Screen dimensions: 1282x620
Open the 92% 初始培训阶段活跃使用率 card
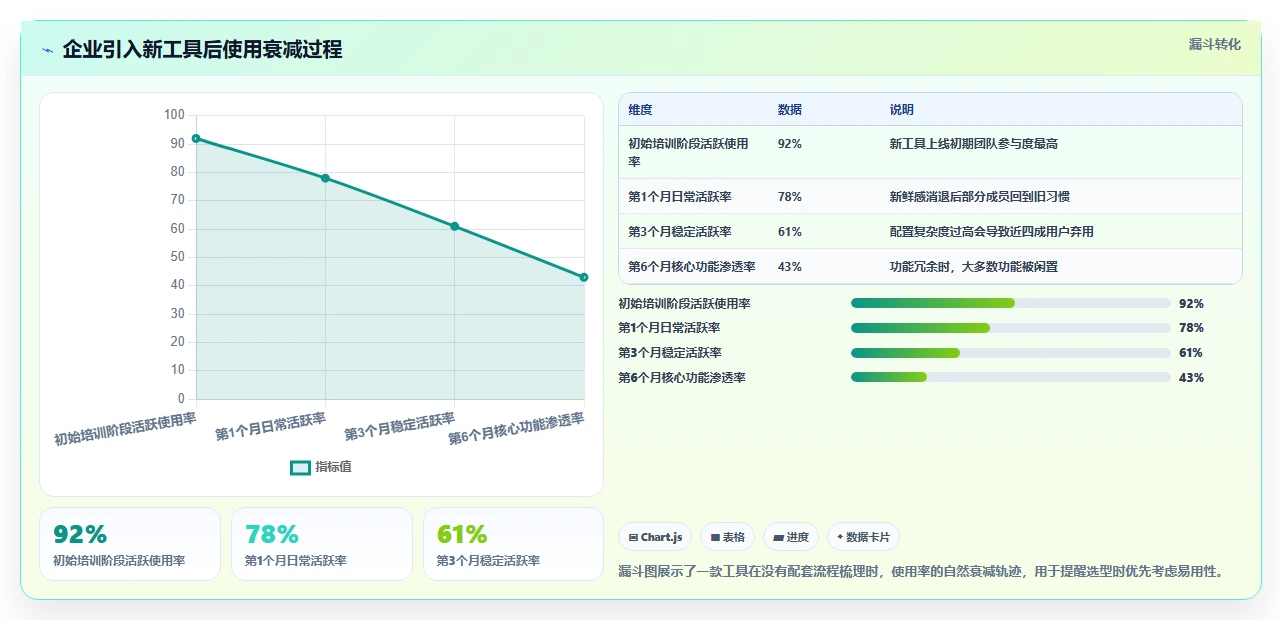click(130, 544)
